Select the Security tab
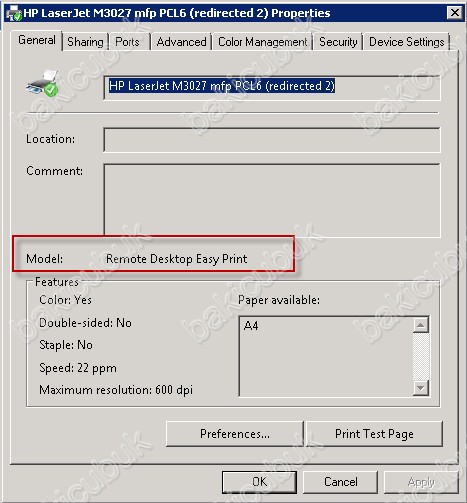Screen dimensions: 467x503 (338, 42)
